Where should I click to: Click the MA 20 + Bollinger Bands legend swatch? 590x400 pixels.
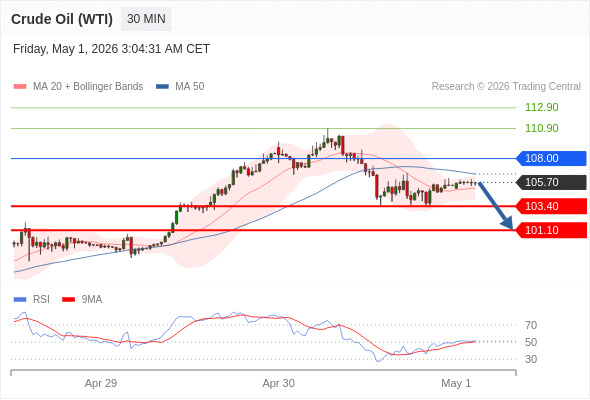tap(20, 87)
